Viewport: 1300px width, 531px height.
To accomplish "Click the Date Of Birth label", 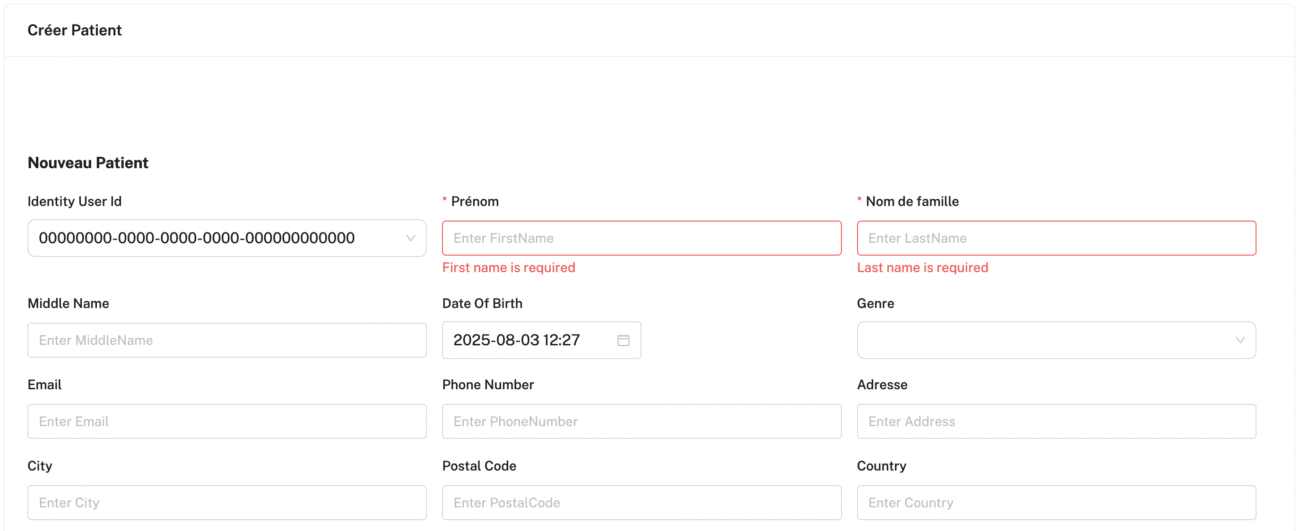I will tap(482, 303).
